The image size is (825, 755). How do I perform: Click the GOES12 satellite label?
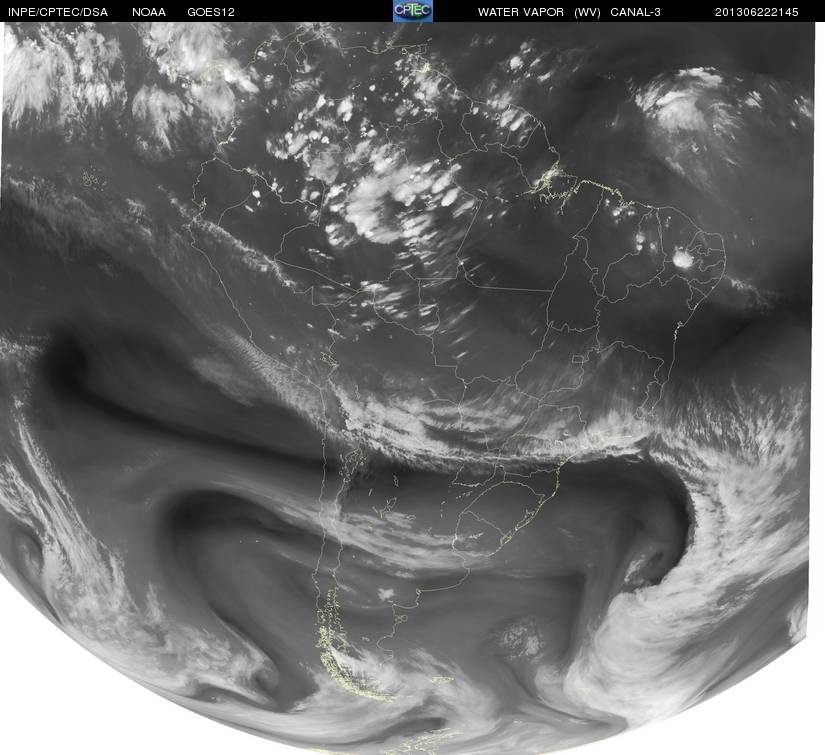pos(211,12)
